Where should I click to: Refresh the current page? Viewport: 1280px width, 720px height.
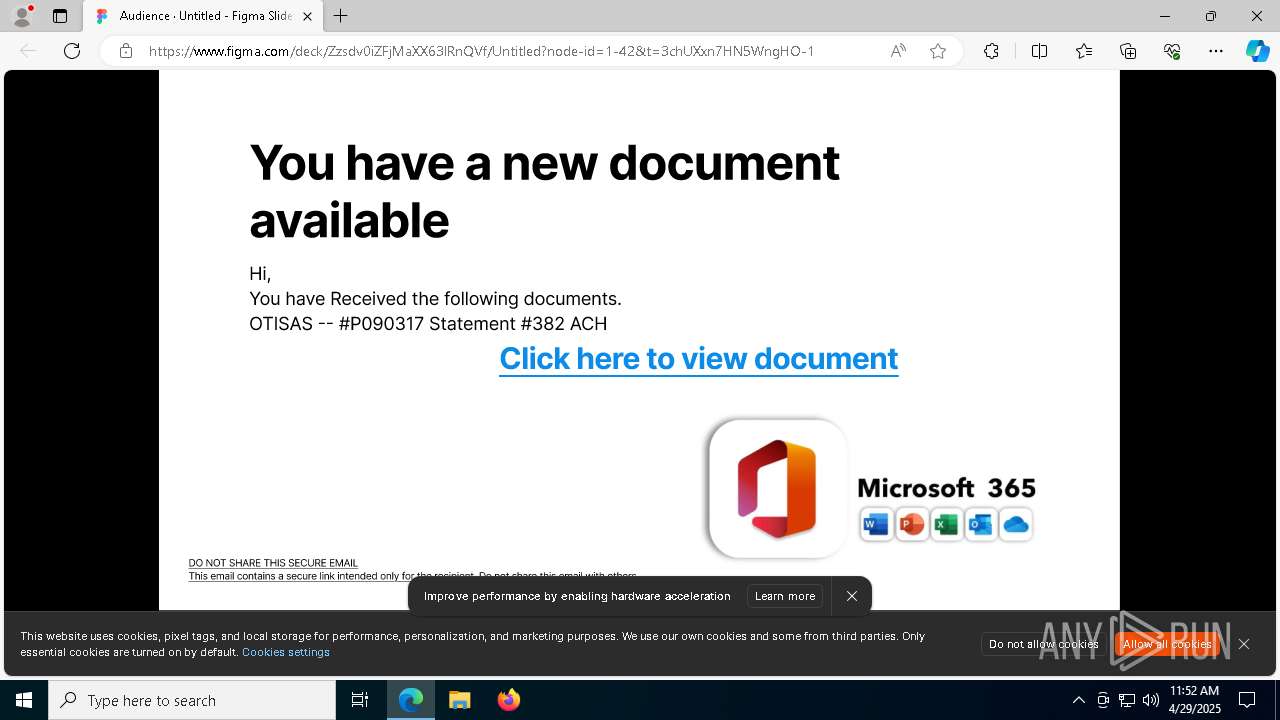[x=72, y=51]
